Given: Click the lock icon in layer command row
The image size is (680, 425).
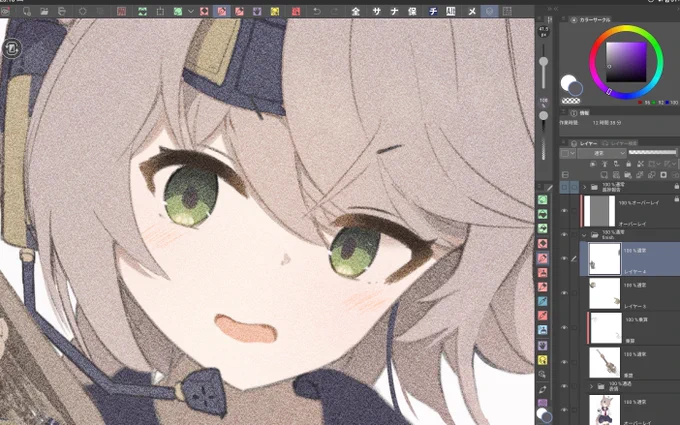Looking at the screenshot, I should (x=628, y=164).
